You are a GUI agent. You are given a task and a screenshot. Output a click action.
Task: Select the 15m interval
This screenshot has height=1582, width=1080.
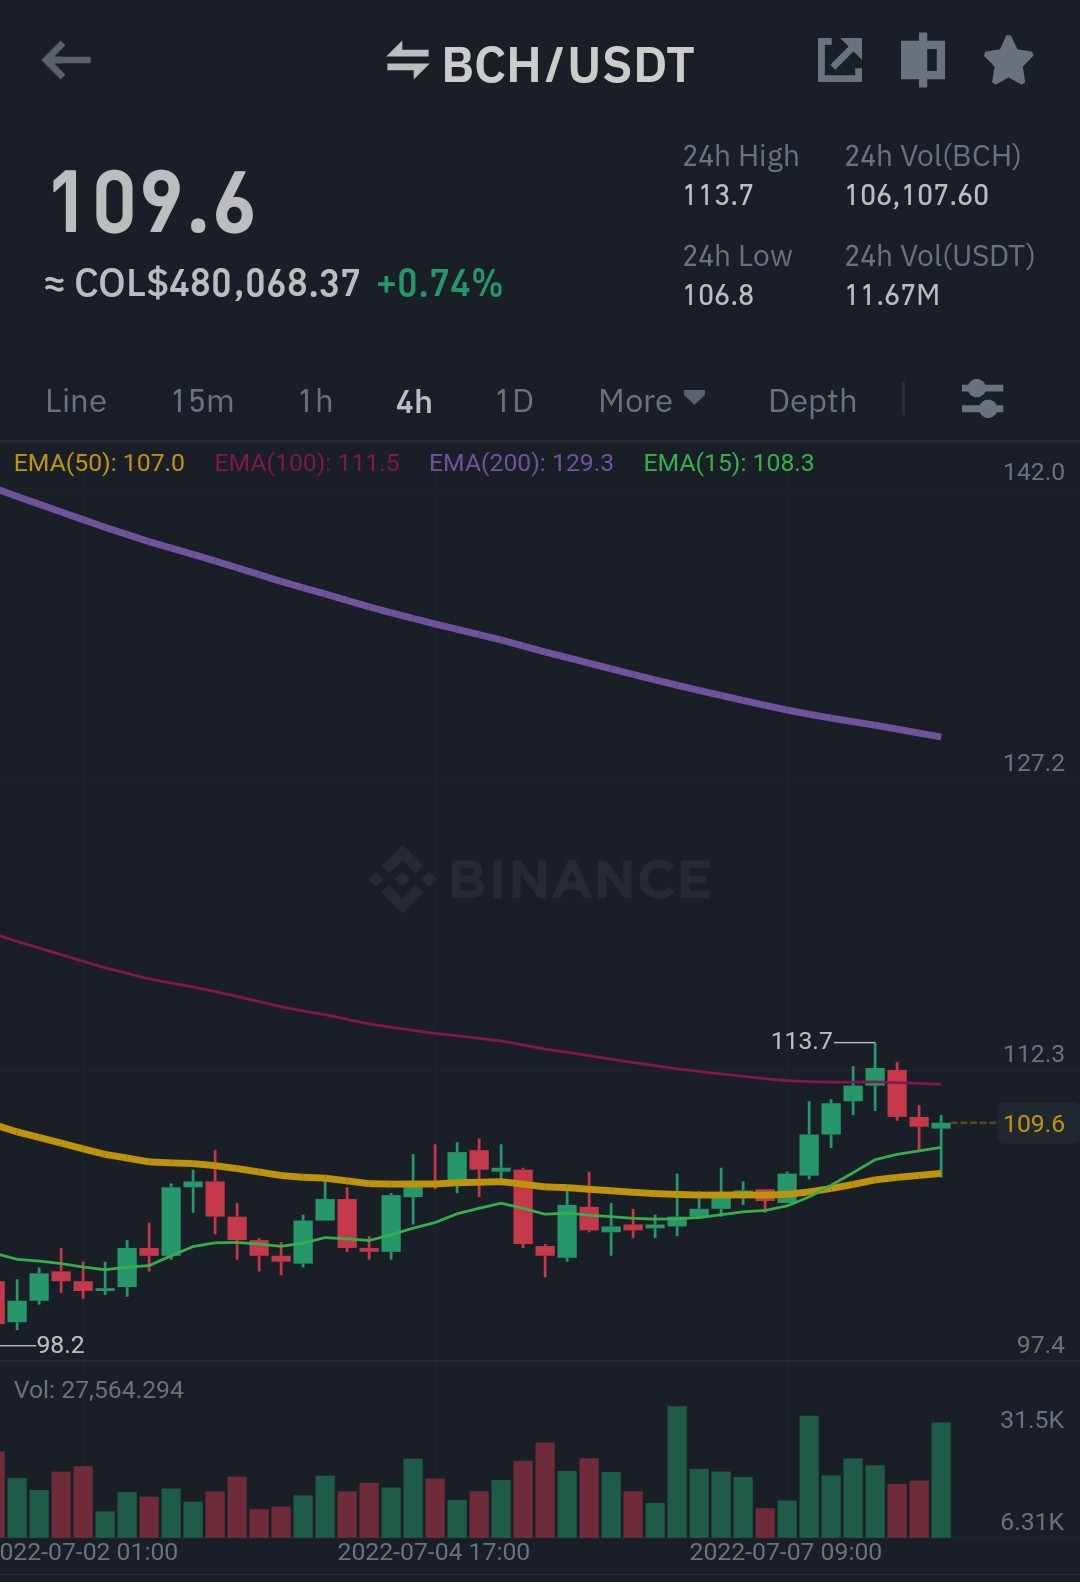click(x=202, y=401)
